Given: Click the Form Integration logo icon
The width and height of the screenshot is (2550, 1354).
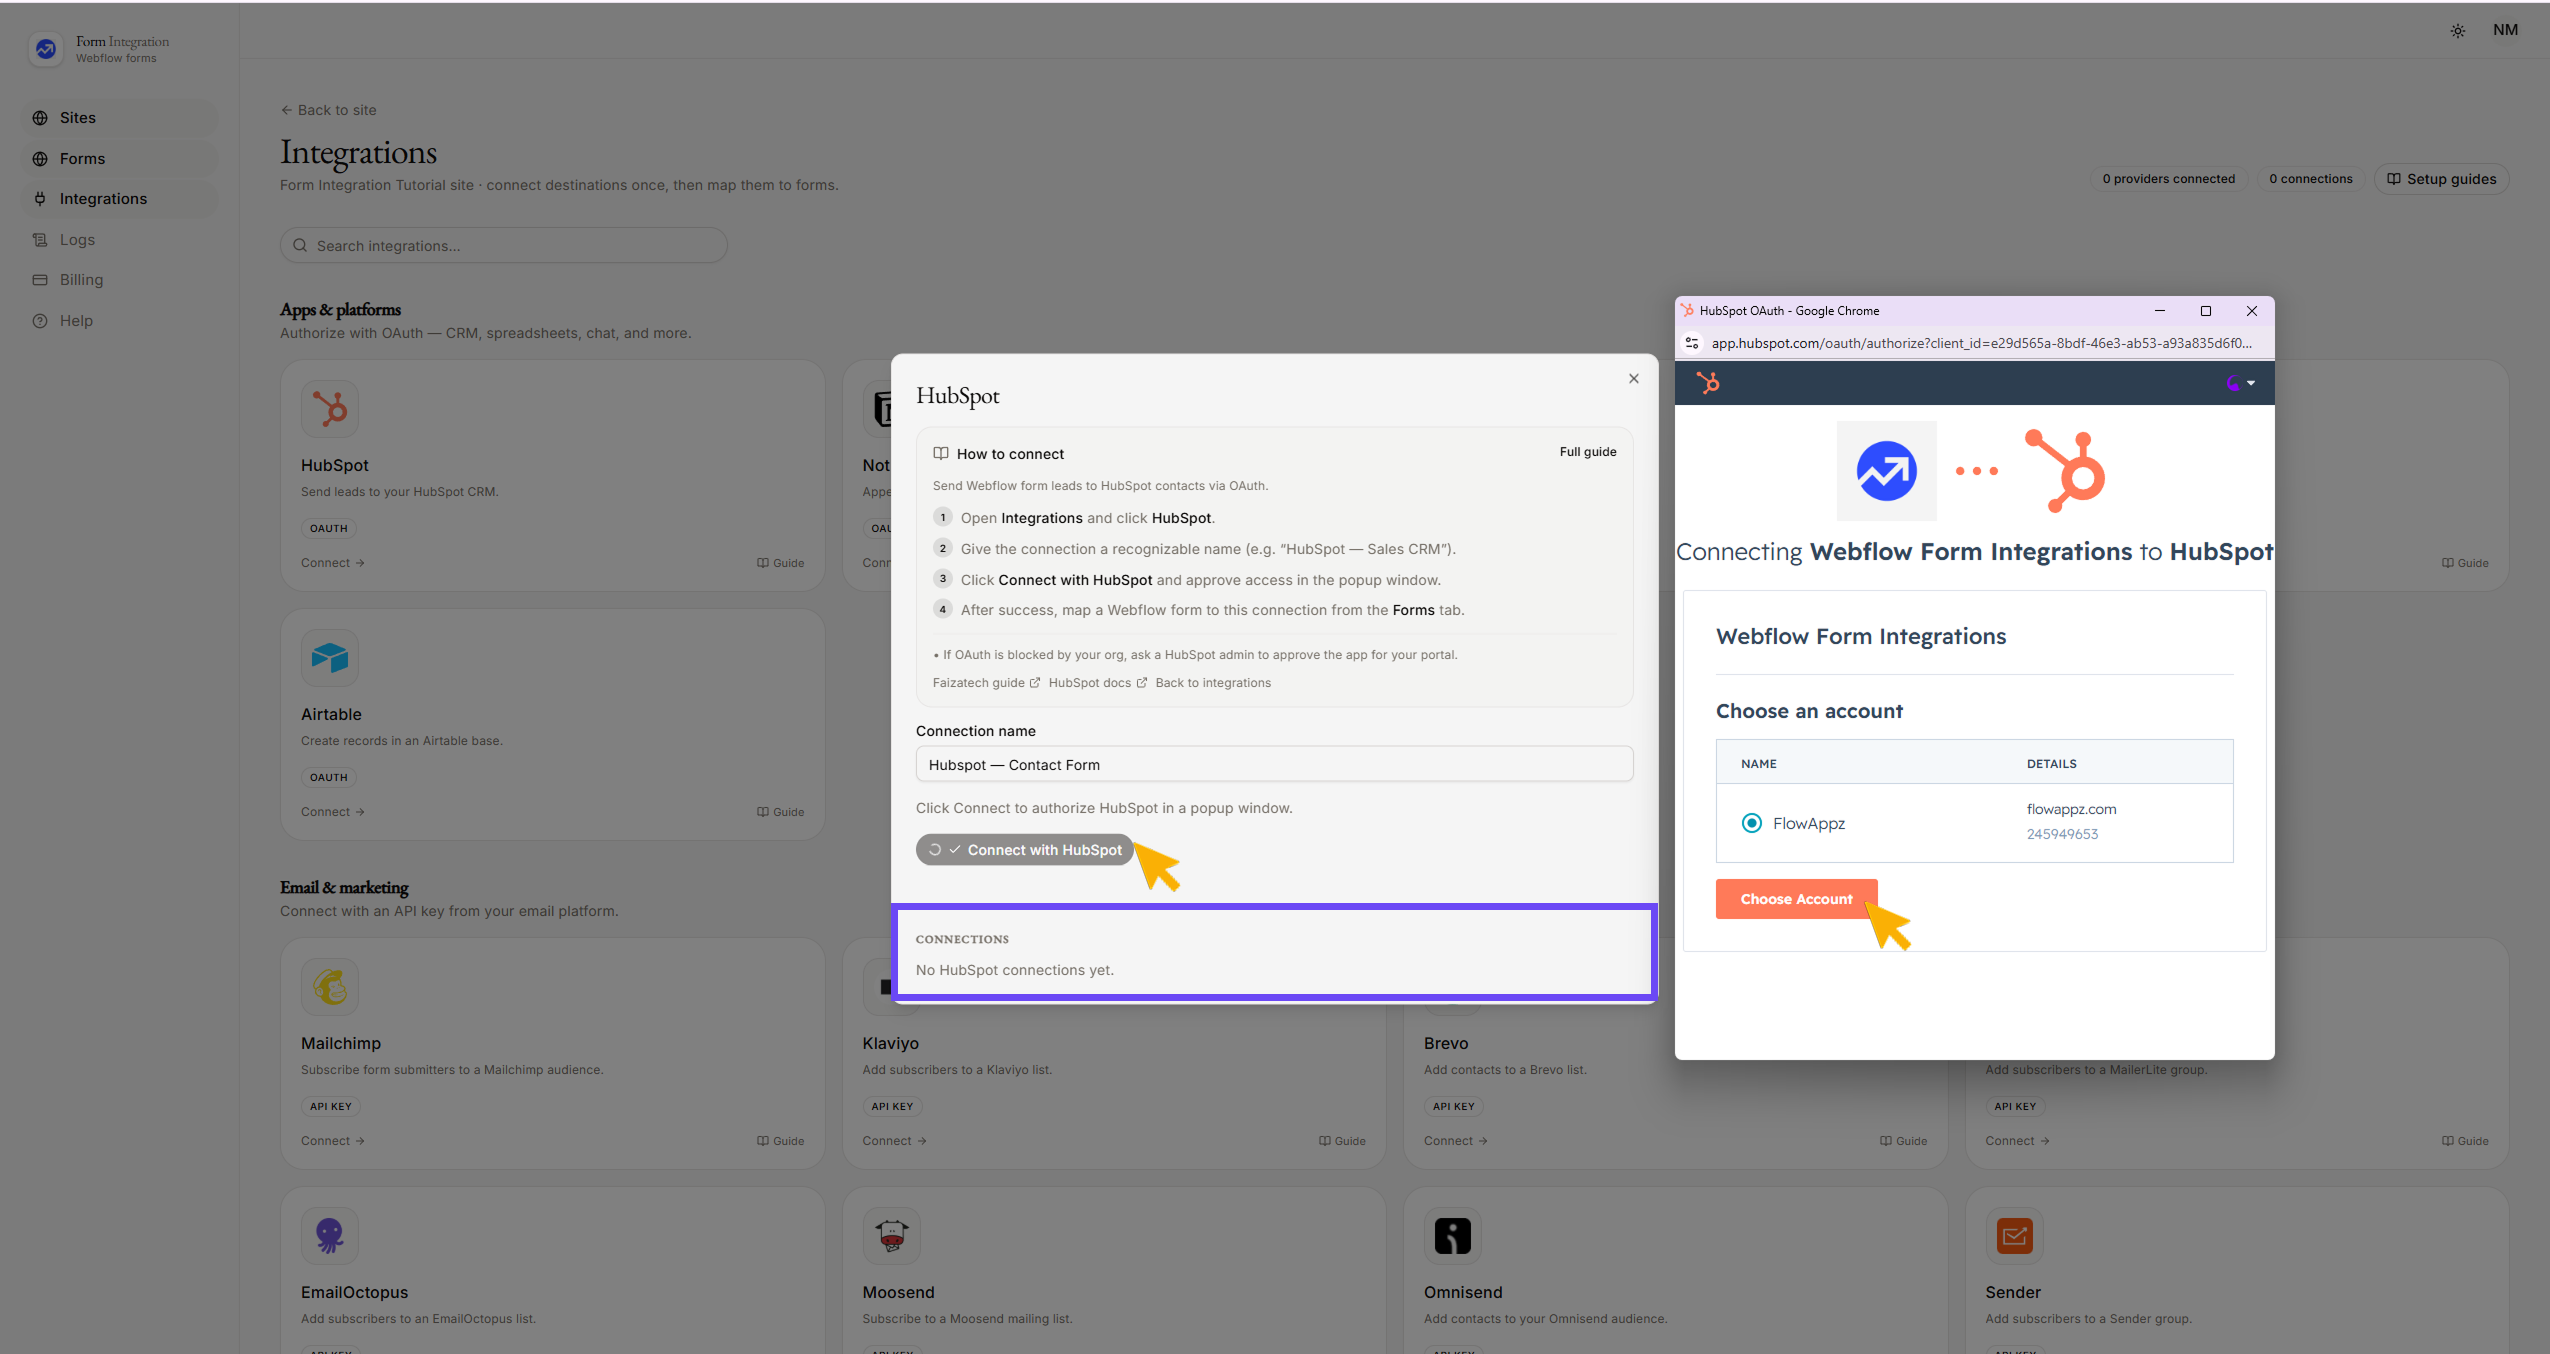Looking at the screenshot, I should (46, 49).
